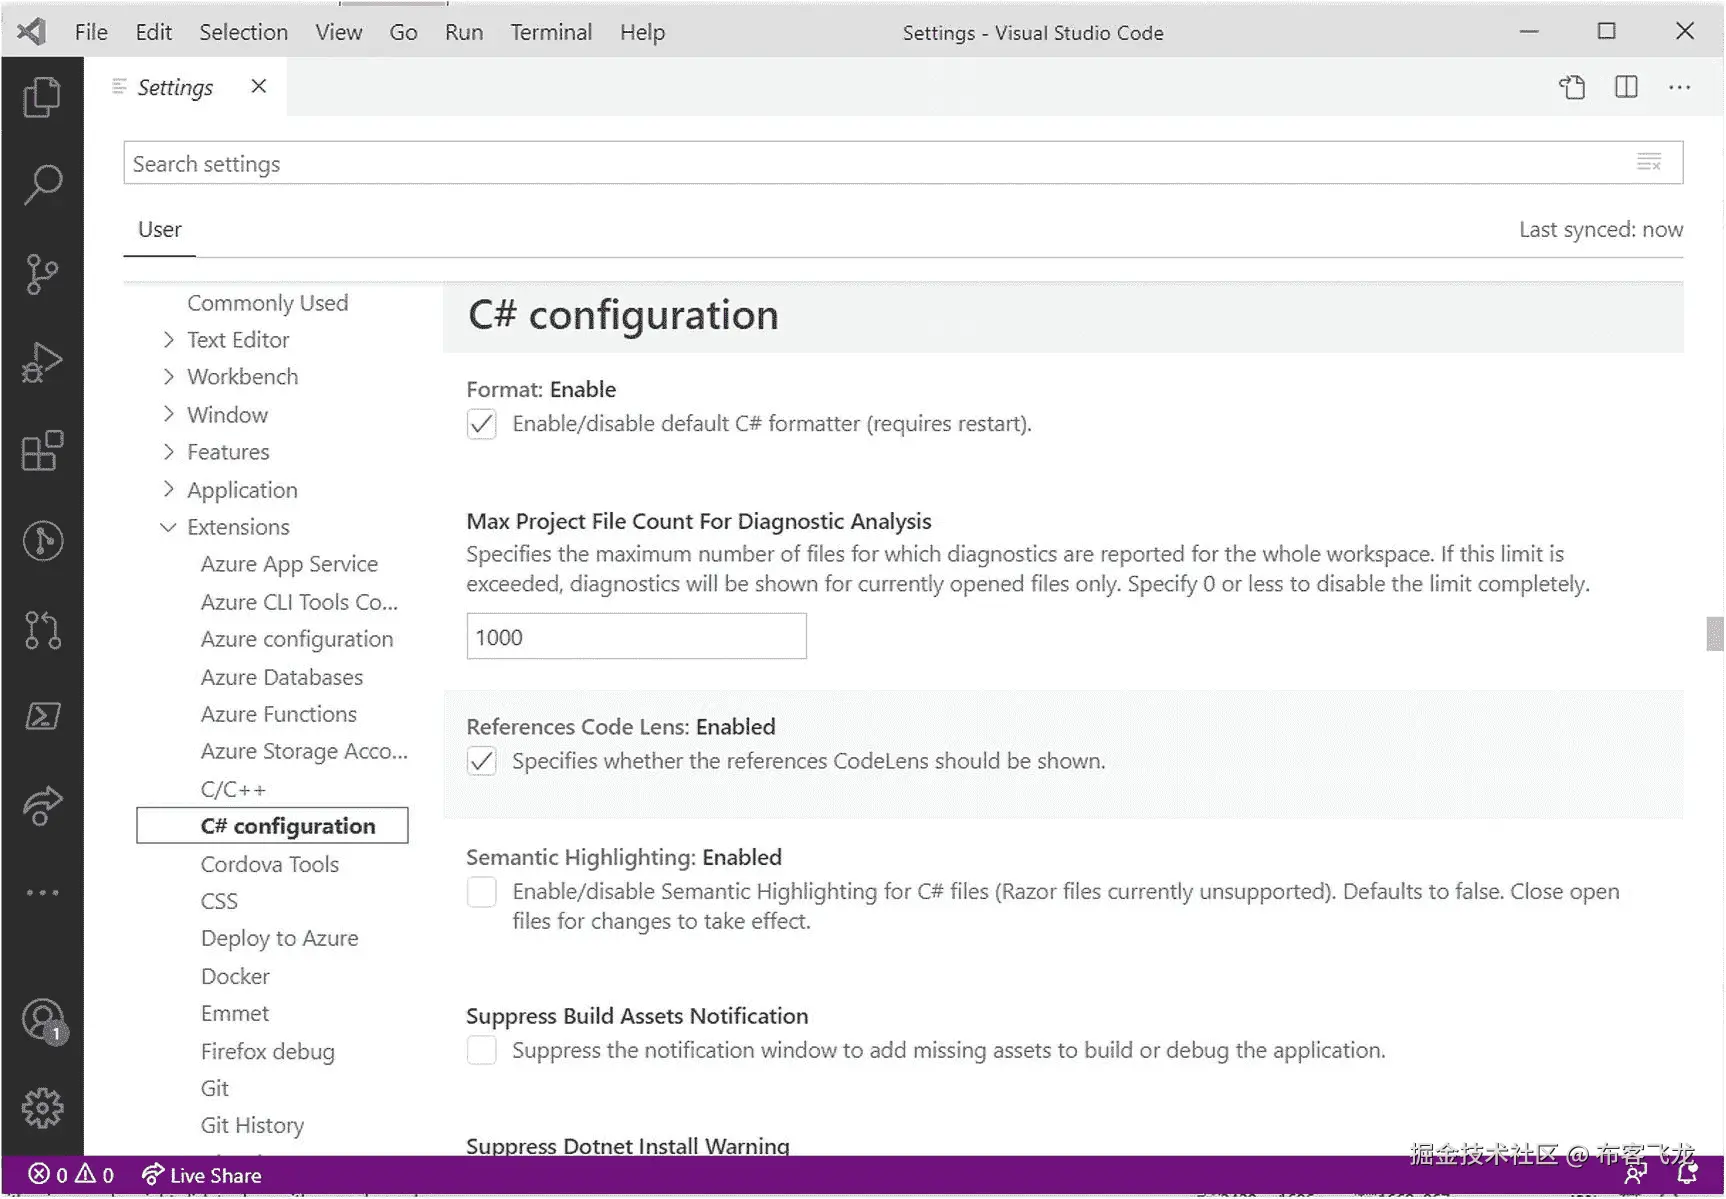Screen dimensions: 1726x1199
Task: Expand the Features settings group
Action: [x=169, y=452]
